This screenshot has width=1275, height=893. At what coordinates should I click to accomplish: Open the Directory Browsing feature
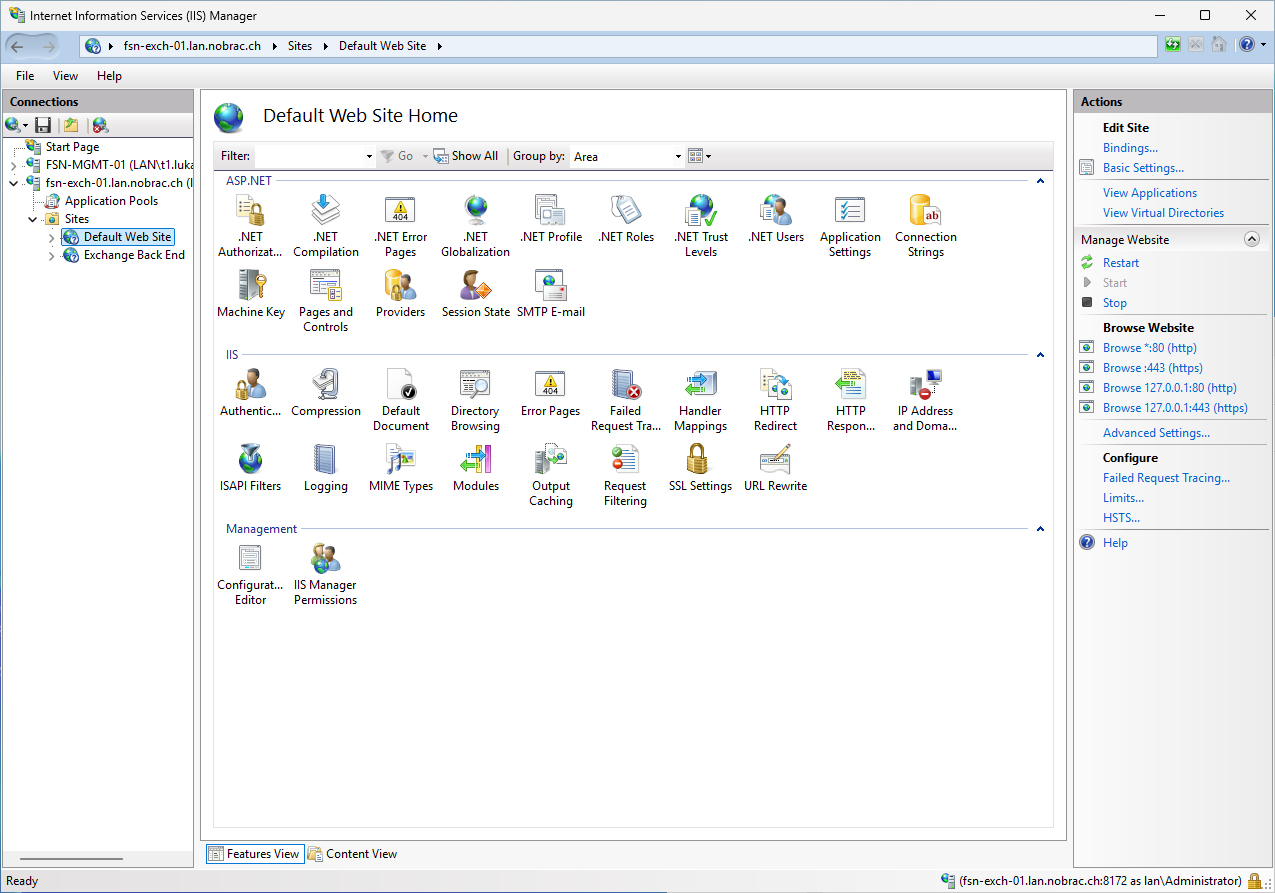(475, 400)
